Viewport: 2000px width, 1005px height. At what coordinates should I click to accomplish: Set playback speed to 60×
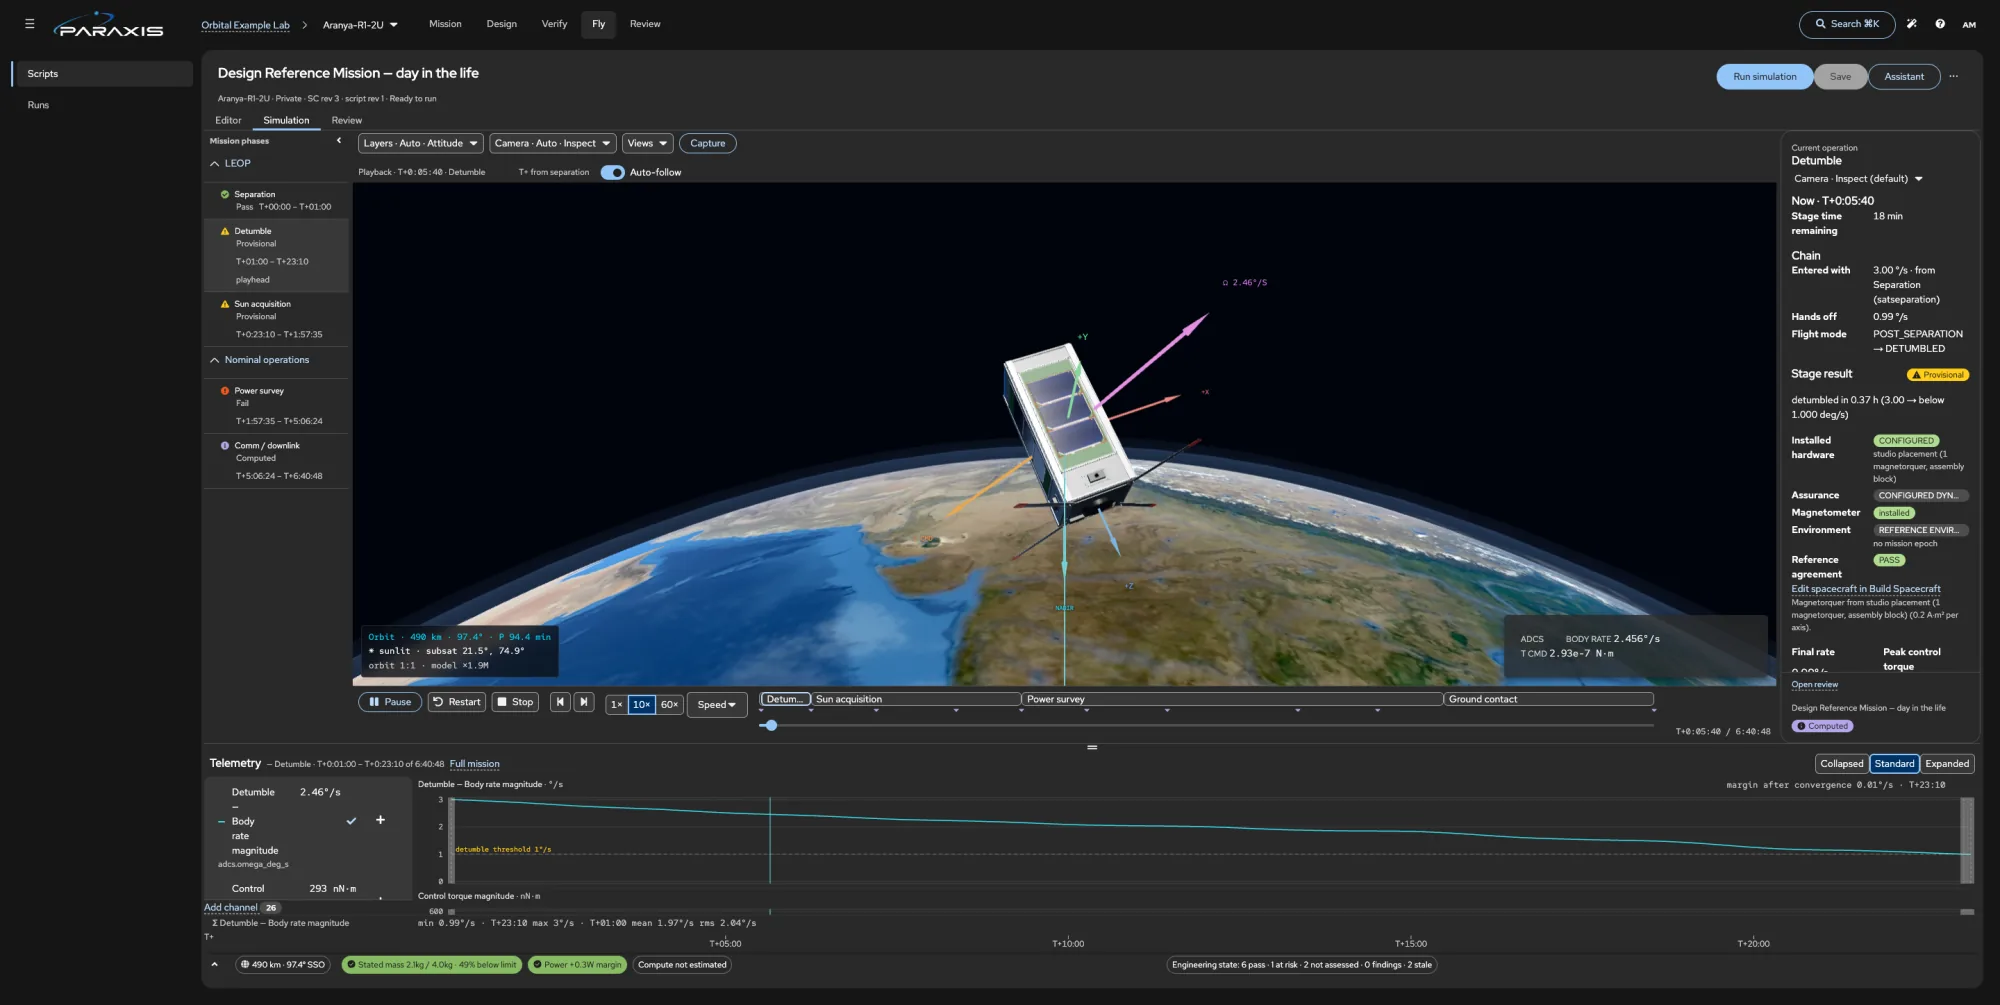coord(669,705)
